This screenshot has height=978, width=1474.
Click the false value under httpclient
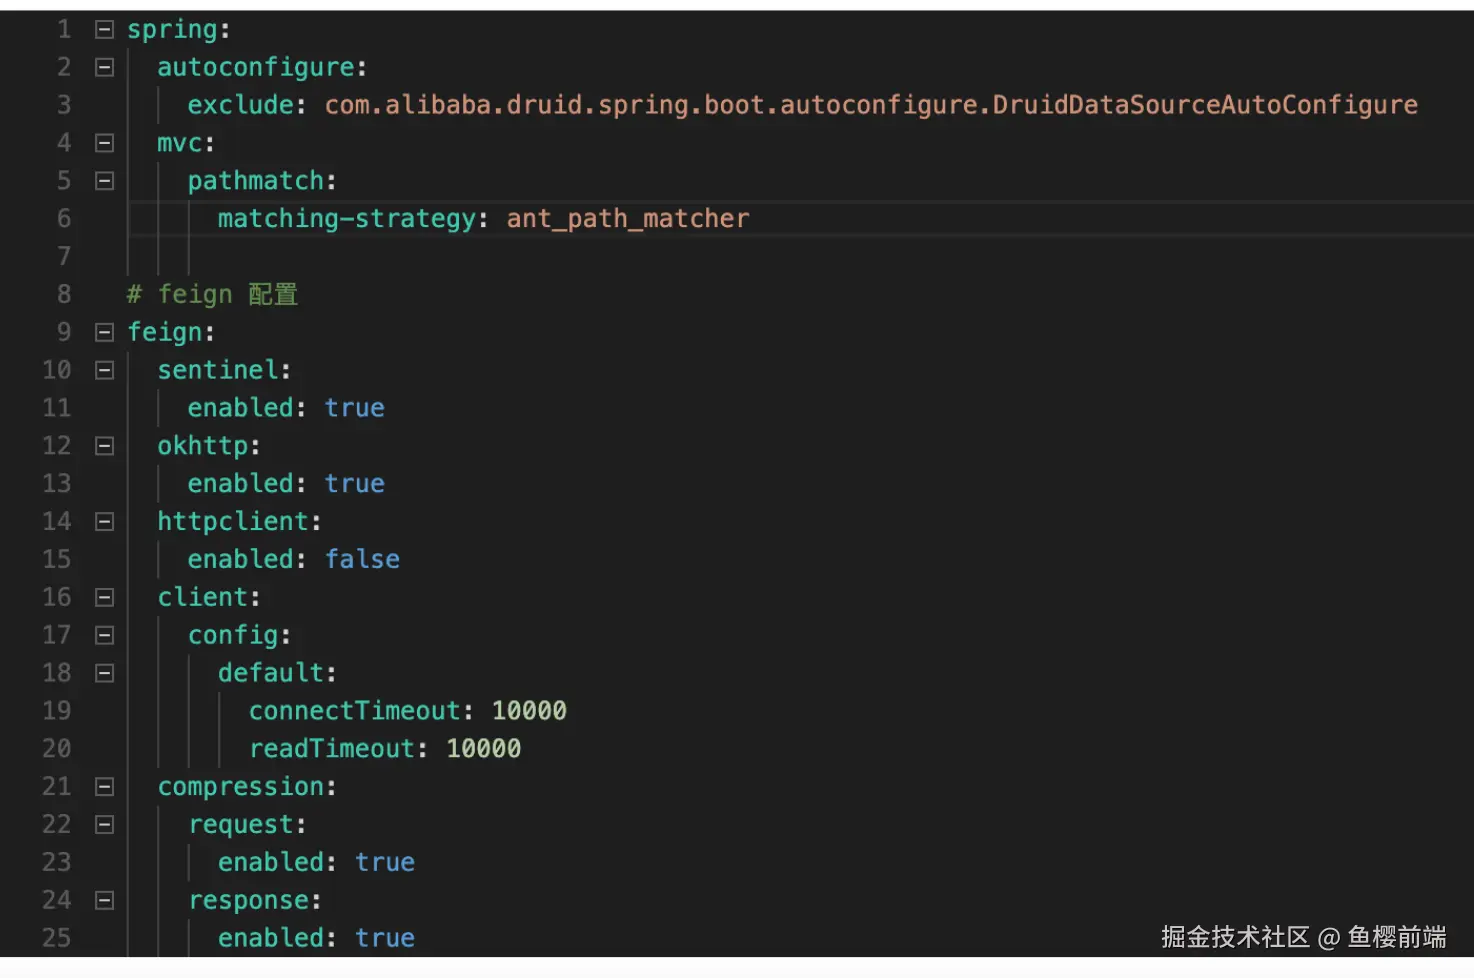tap(362, 559)
